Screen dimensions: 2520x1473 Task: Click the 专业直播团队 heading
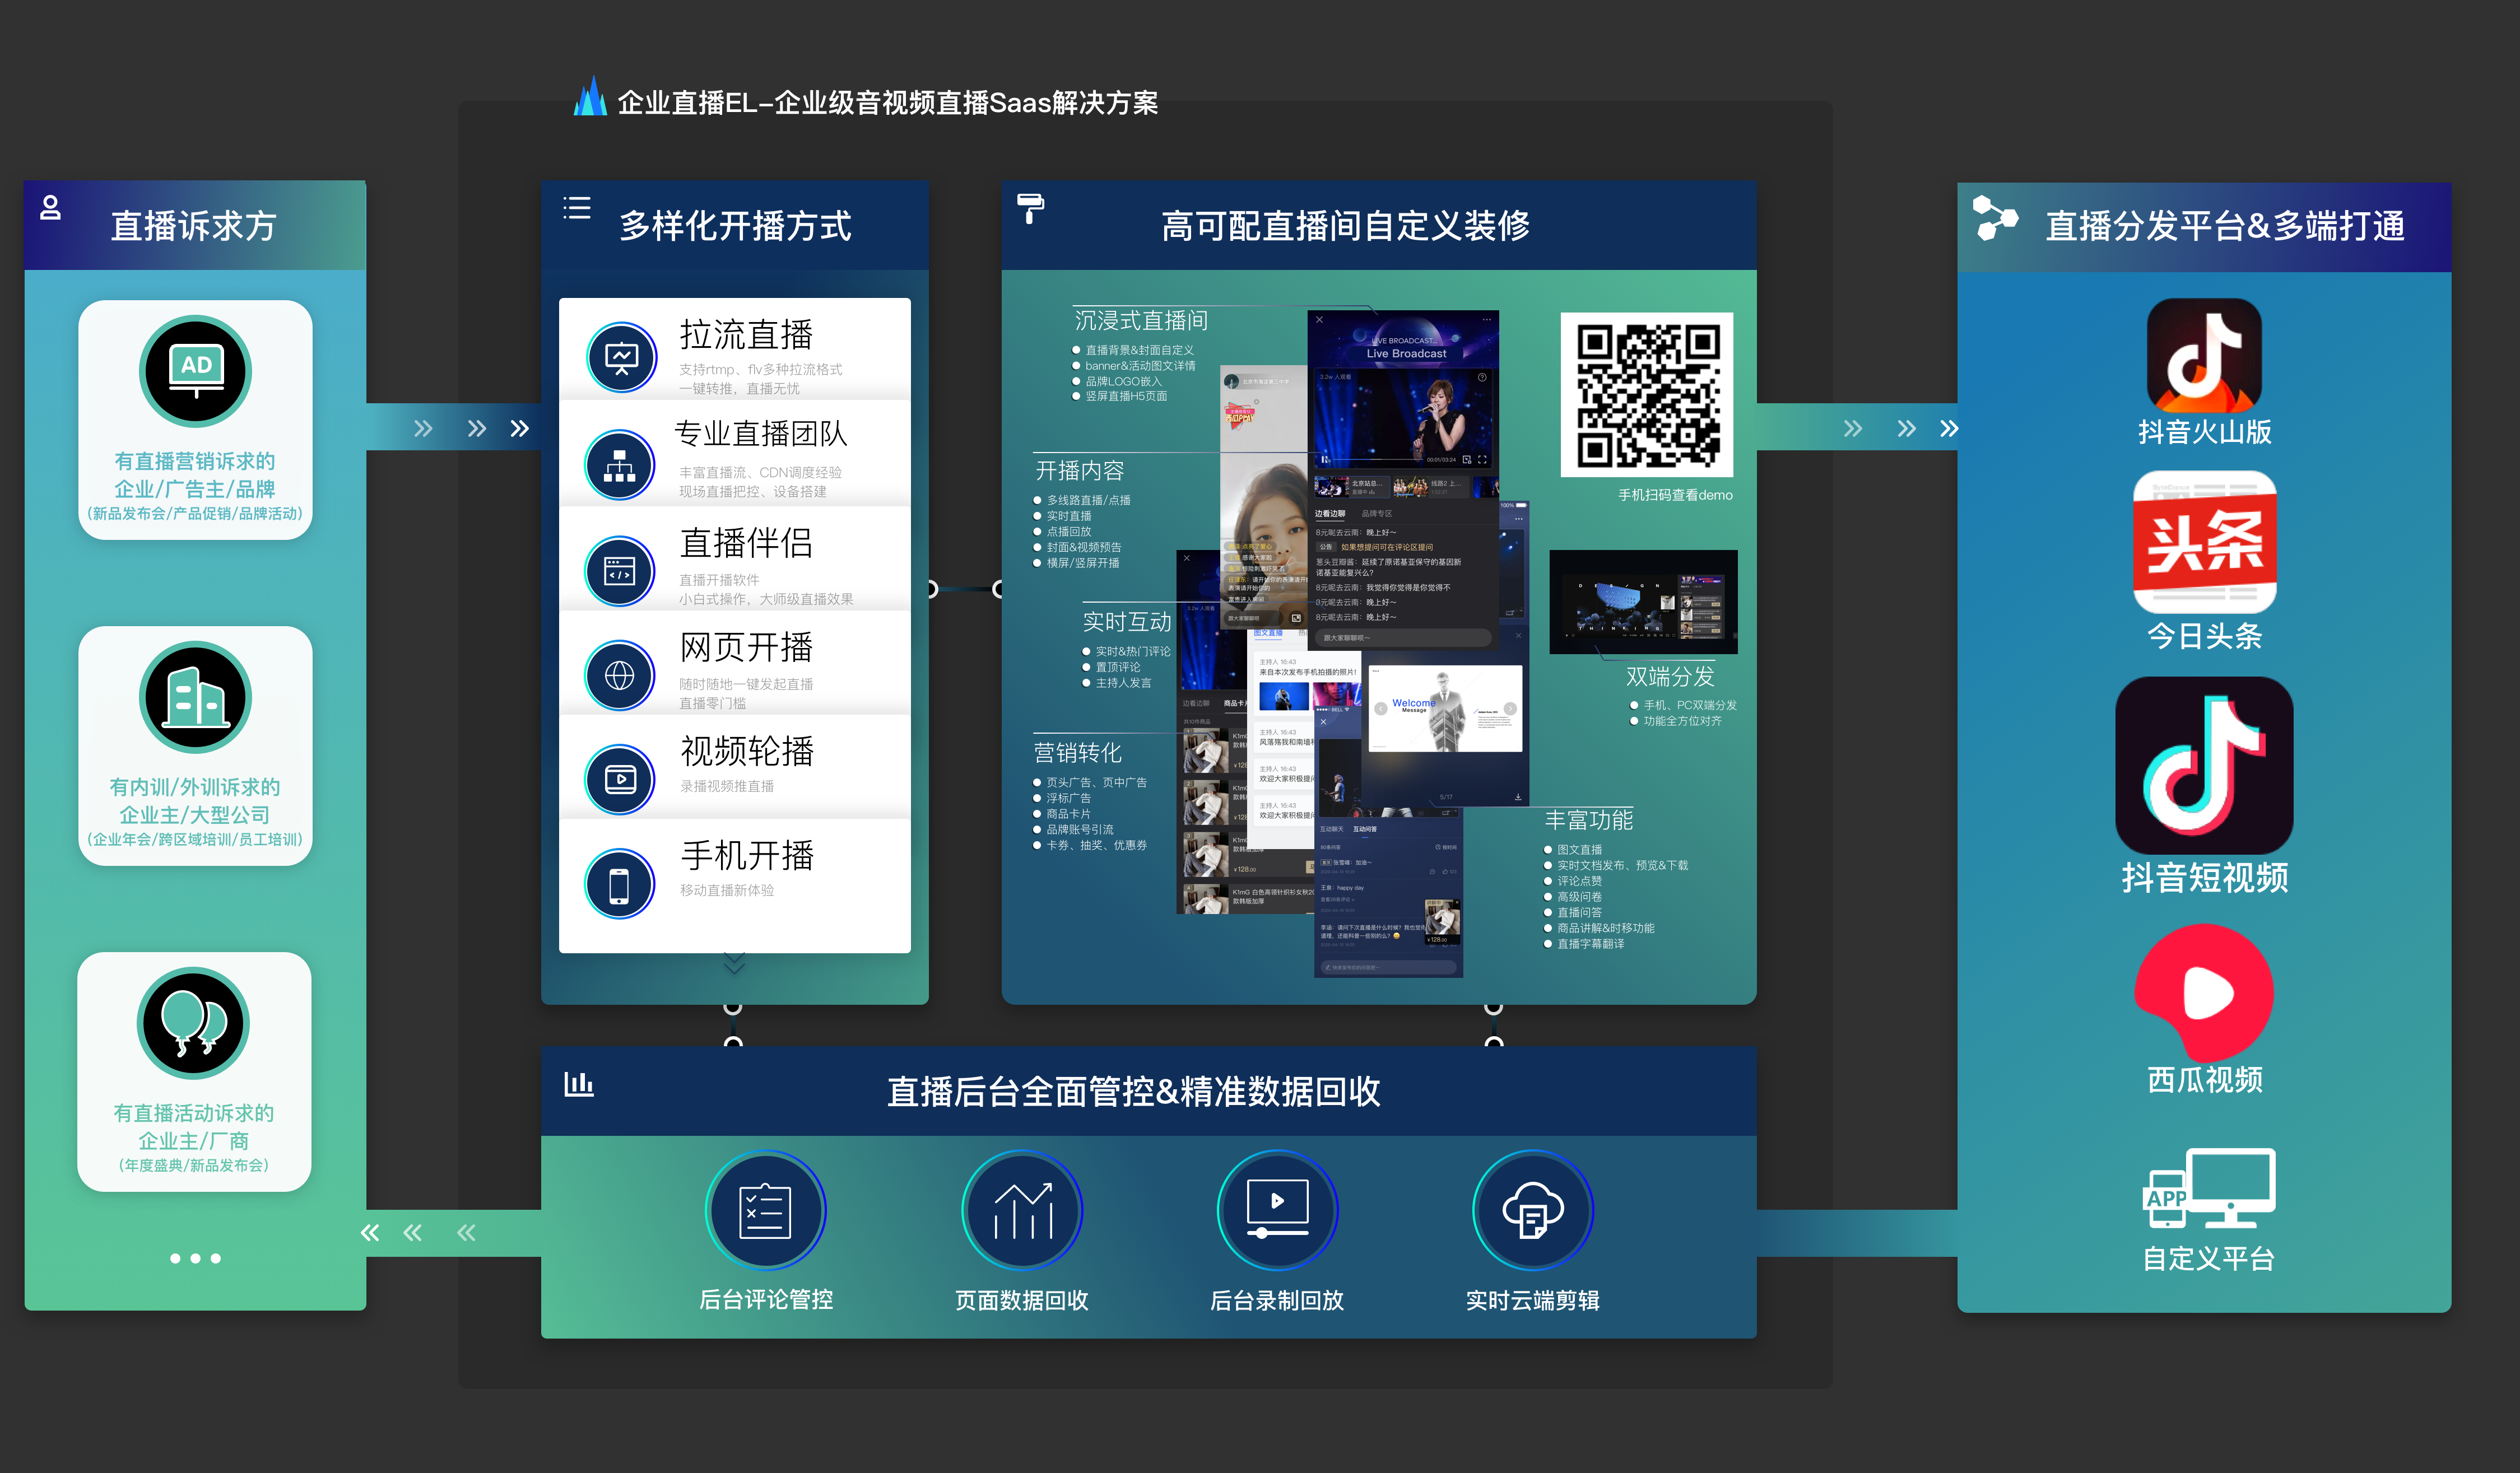pyautogui.click(x=761, y=433)
